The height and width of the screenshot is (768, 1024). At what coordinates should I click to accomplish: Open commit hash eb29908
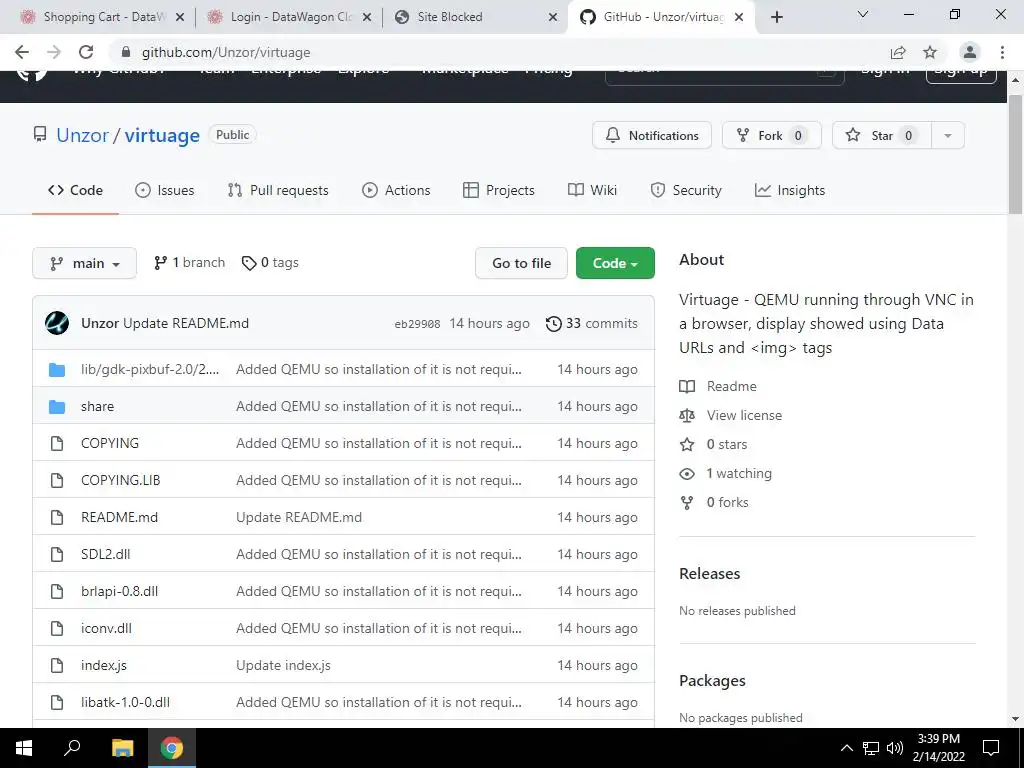[x=417, y=324]
